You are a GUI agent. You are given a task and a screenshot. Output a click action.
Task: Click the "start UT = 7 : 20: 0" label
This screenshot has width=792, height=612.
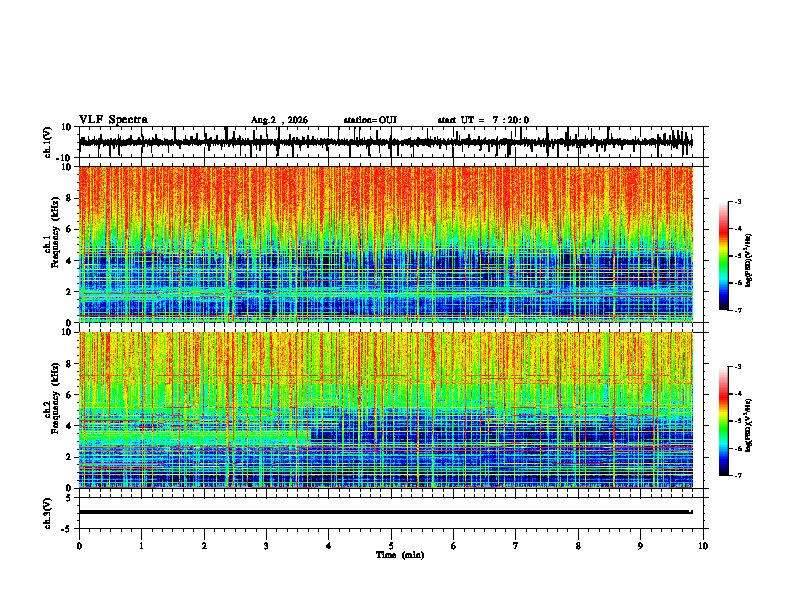[x=483, y=120]
